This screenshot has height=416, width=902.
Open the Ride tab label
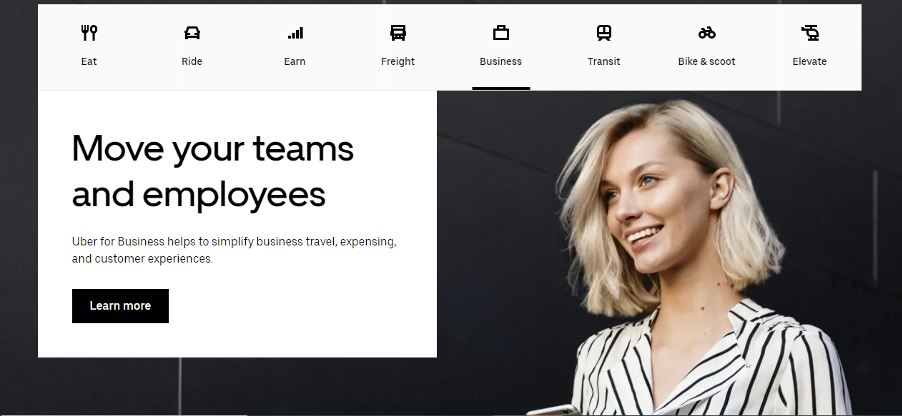tap(192, 61)
